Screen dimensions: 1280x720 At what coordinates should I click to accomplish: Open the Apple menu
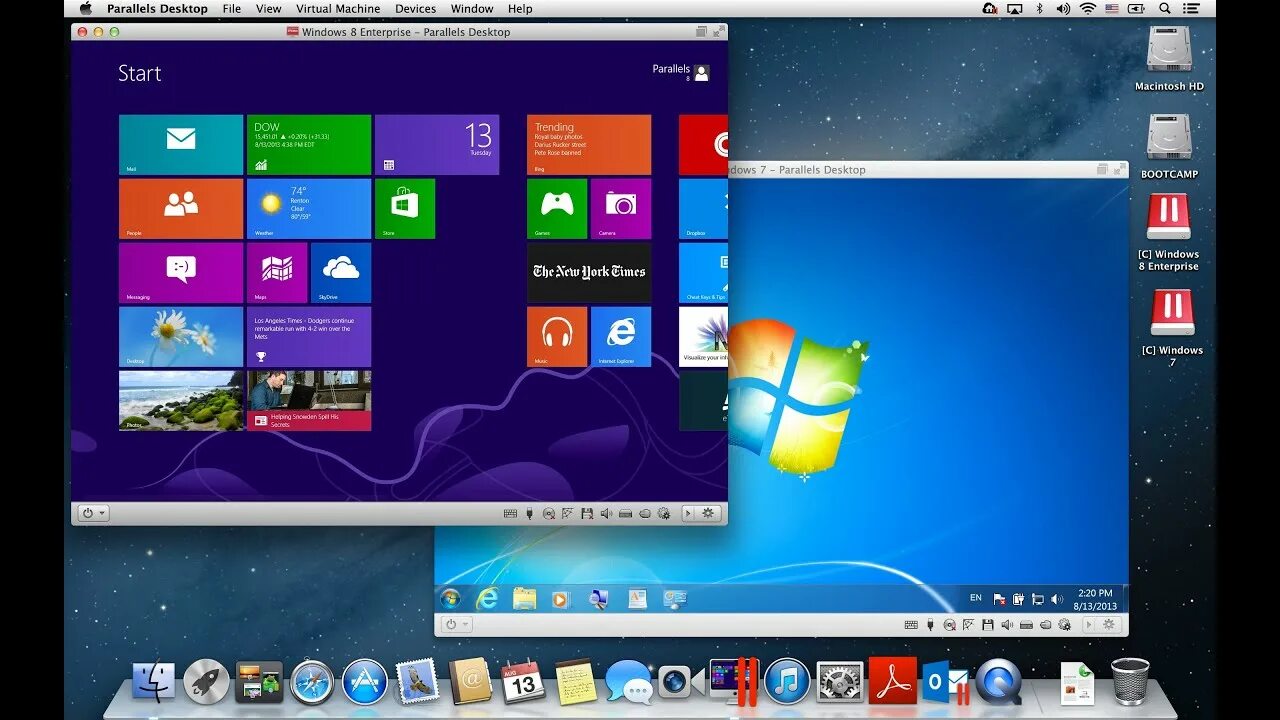(x=85, y=8)
